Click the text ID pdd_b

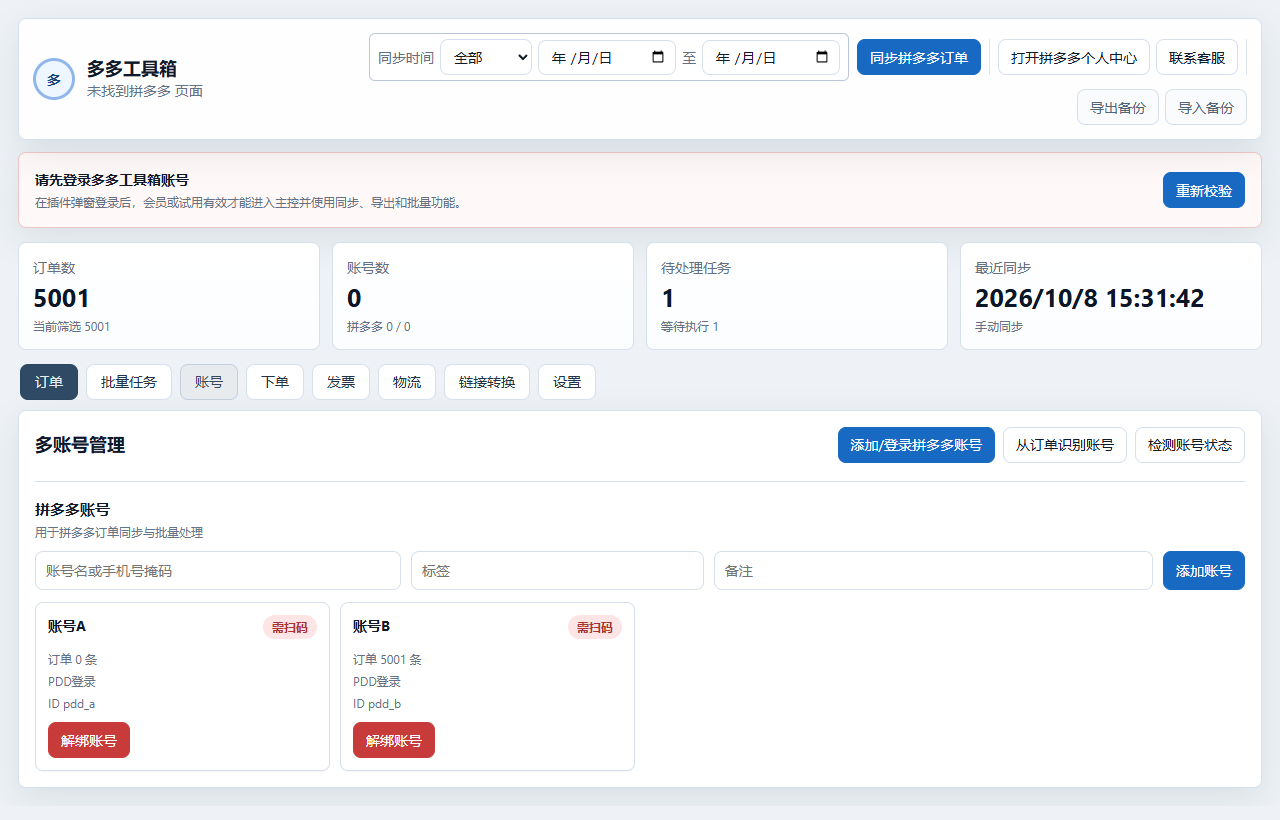pos(377,704)
